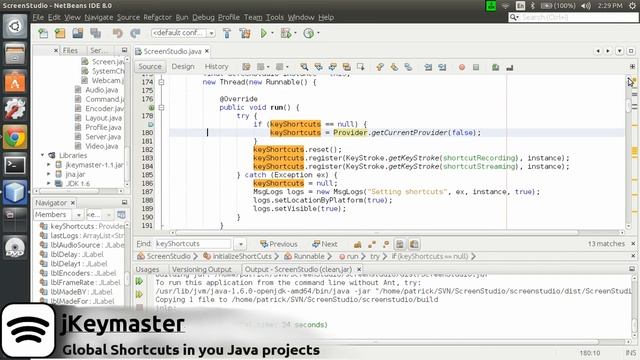Open Run Project dropdown arrow
Viewport: 640px width, 360px height.
[x=272, y=33]
